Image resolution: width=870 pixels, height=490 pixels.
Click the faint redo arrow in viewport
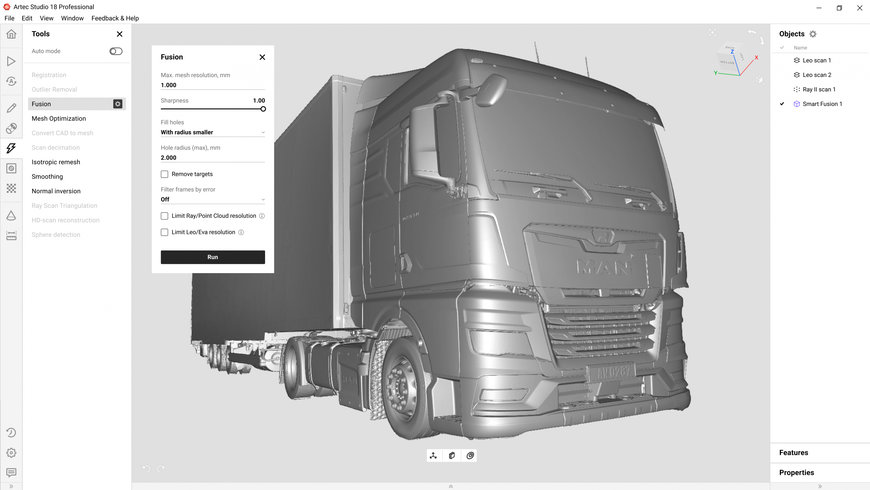161,468
